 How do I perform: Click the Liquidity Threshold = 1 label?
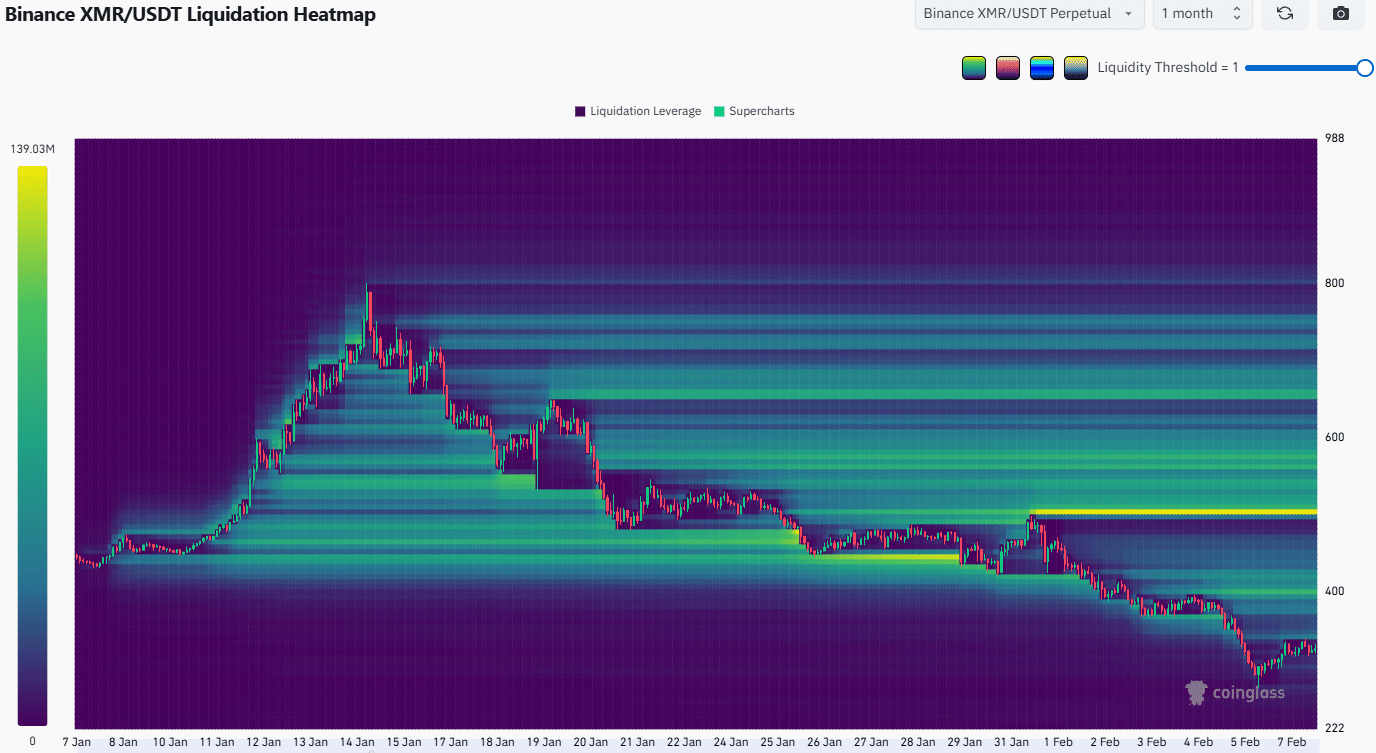pyautogui.click(x=1167, y=68)
